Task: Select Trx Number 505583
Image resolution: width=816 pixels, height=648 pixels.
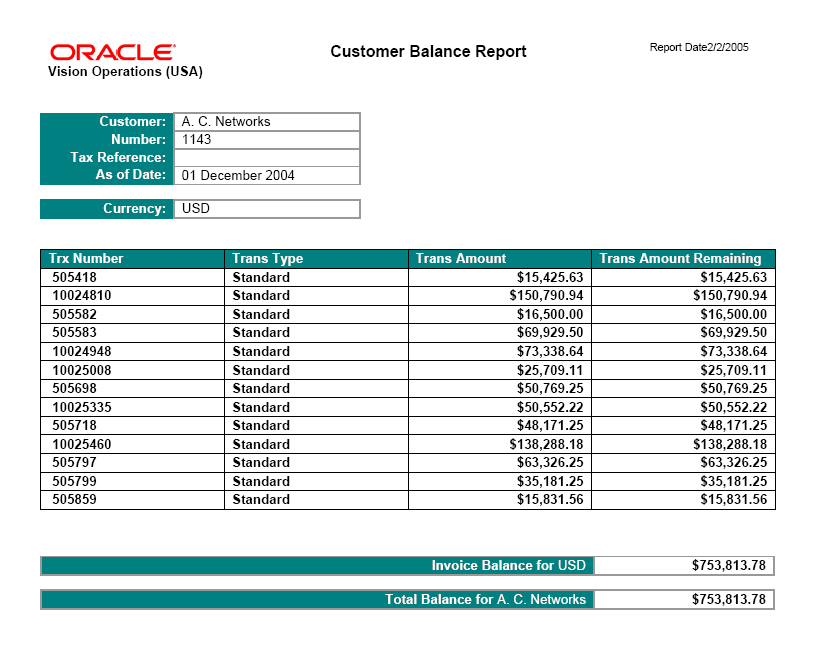Action: [x=74, y=333]
